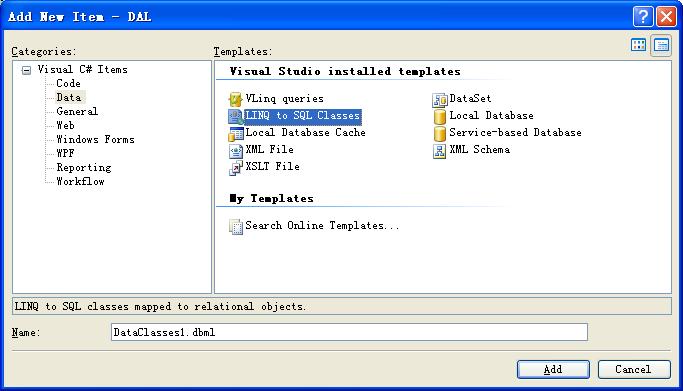Switch to large icons view
Viewport: 683px width, 391px height.
coord(639,44)
